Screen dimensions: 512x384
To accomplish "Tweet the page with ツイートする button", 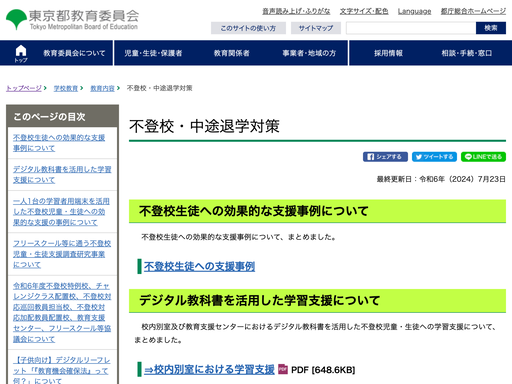I will tap(434, 157).
